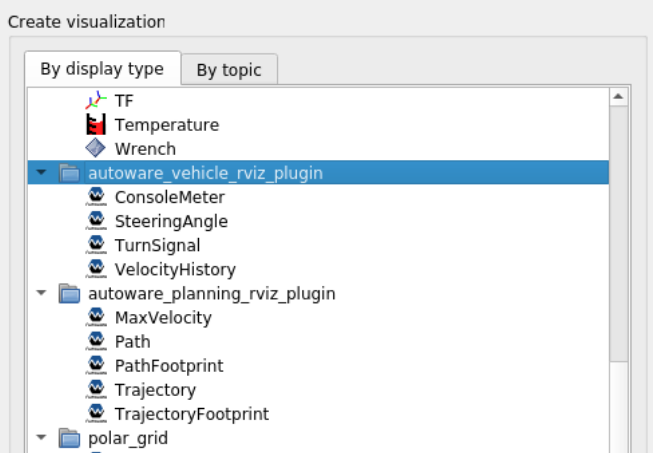This screenshot has height=453, width=653.
Task: Click the TF axes icon
Action: point(95,101)
